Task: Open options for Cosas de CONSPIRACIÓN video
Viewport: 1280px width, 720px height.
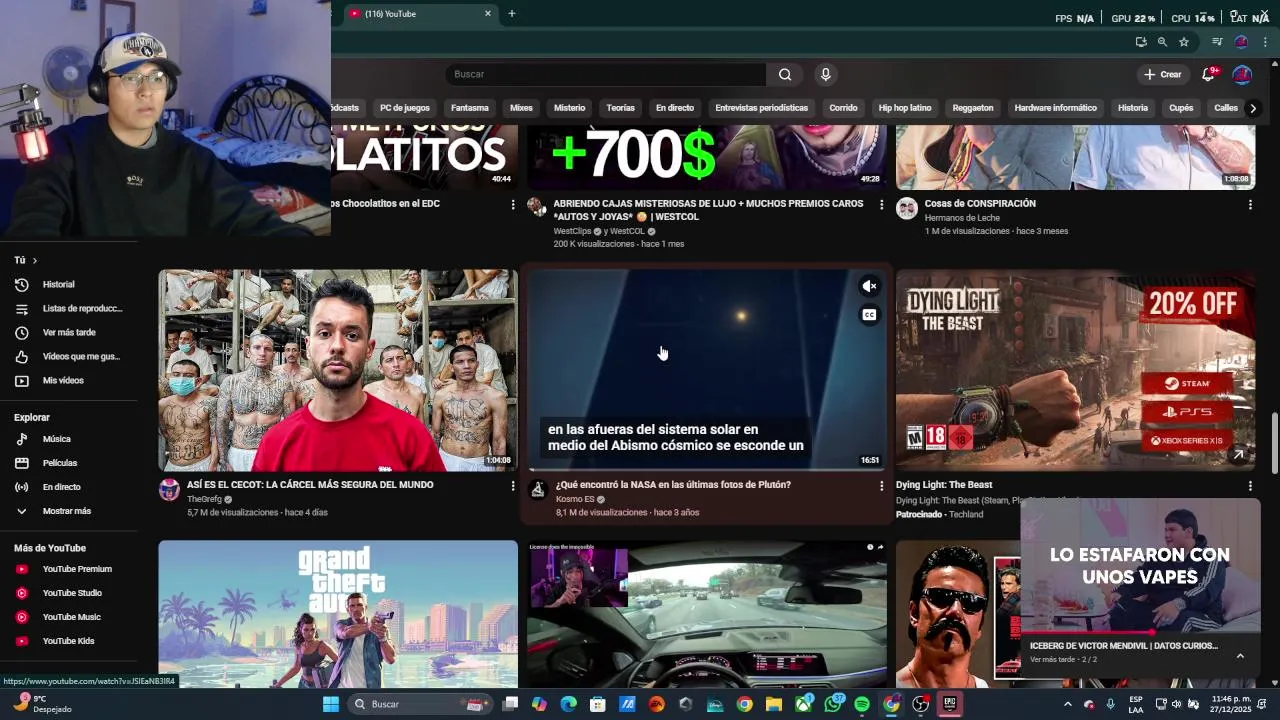Action: pyautogui.click(x=1250, y=205)
